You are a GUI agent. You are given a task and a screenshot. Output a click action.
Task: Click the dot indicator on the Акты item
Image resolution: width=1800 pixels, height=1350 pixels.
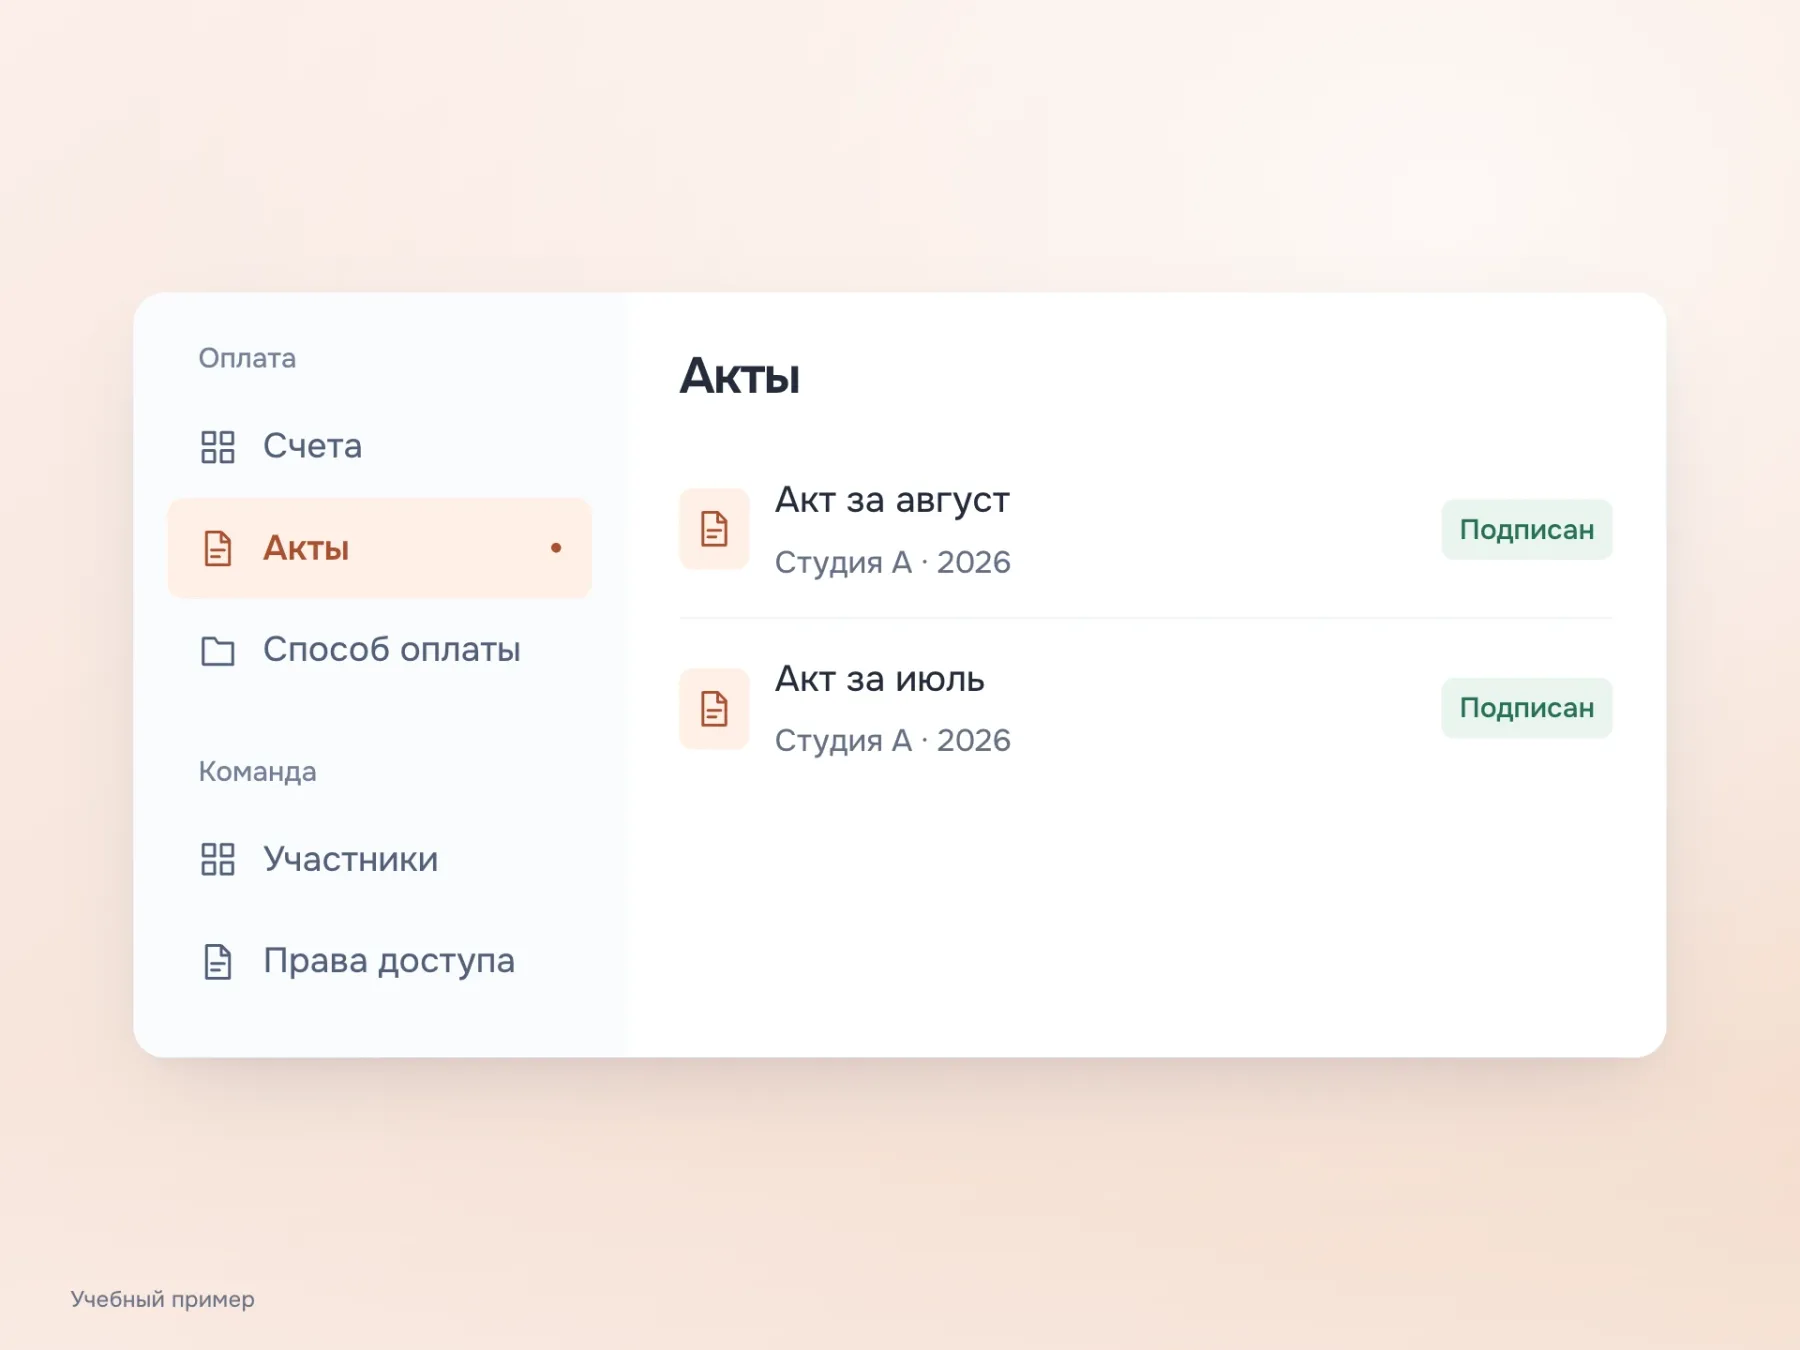556,548
